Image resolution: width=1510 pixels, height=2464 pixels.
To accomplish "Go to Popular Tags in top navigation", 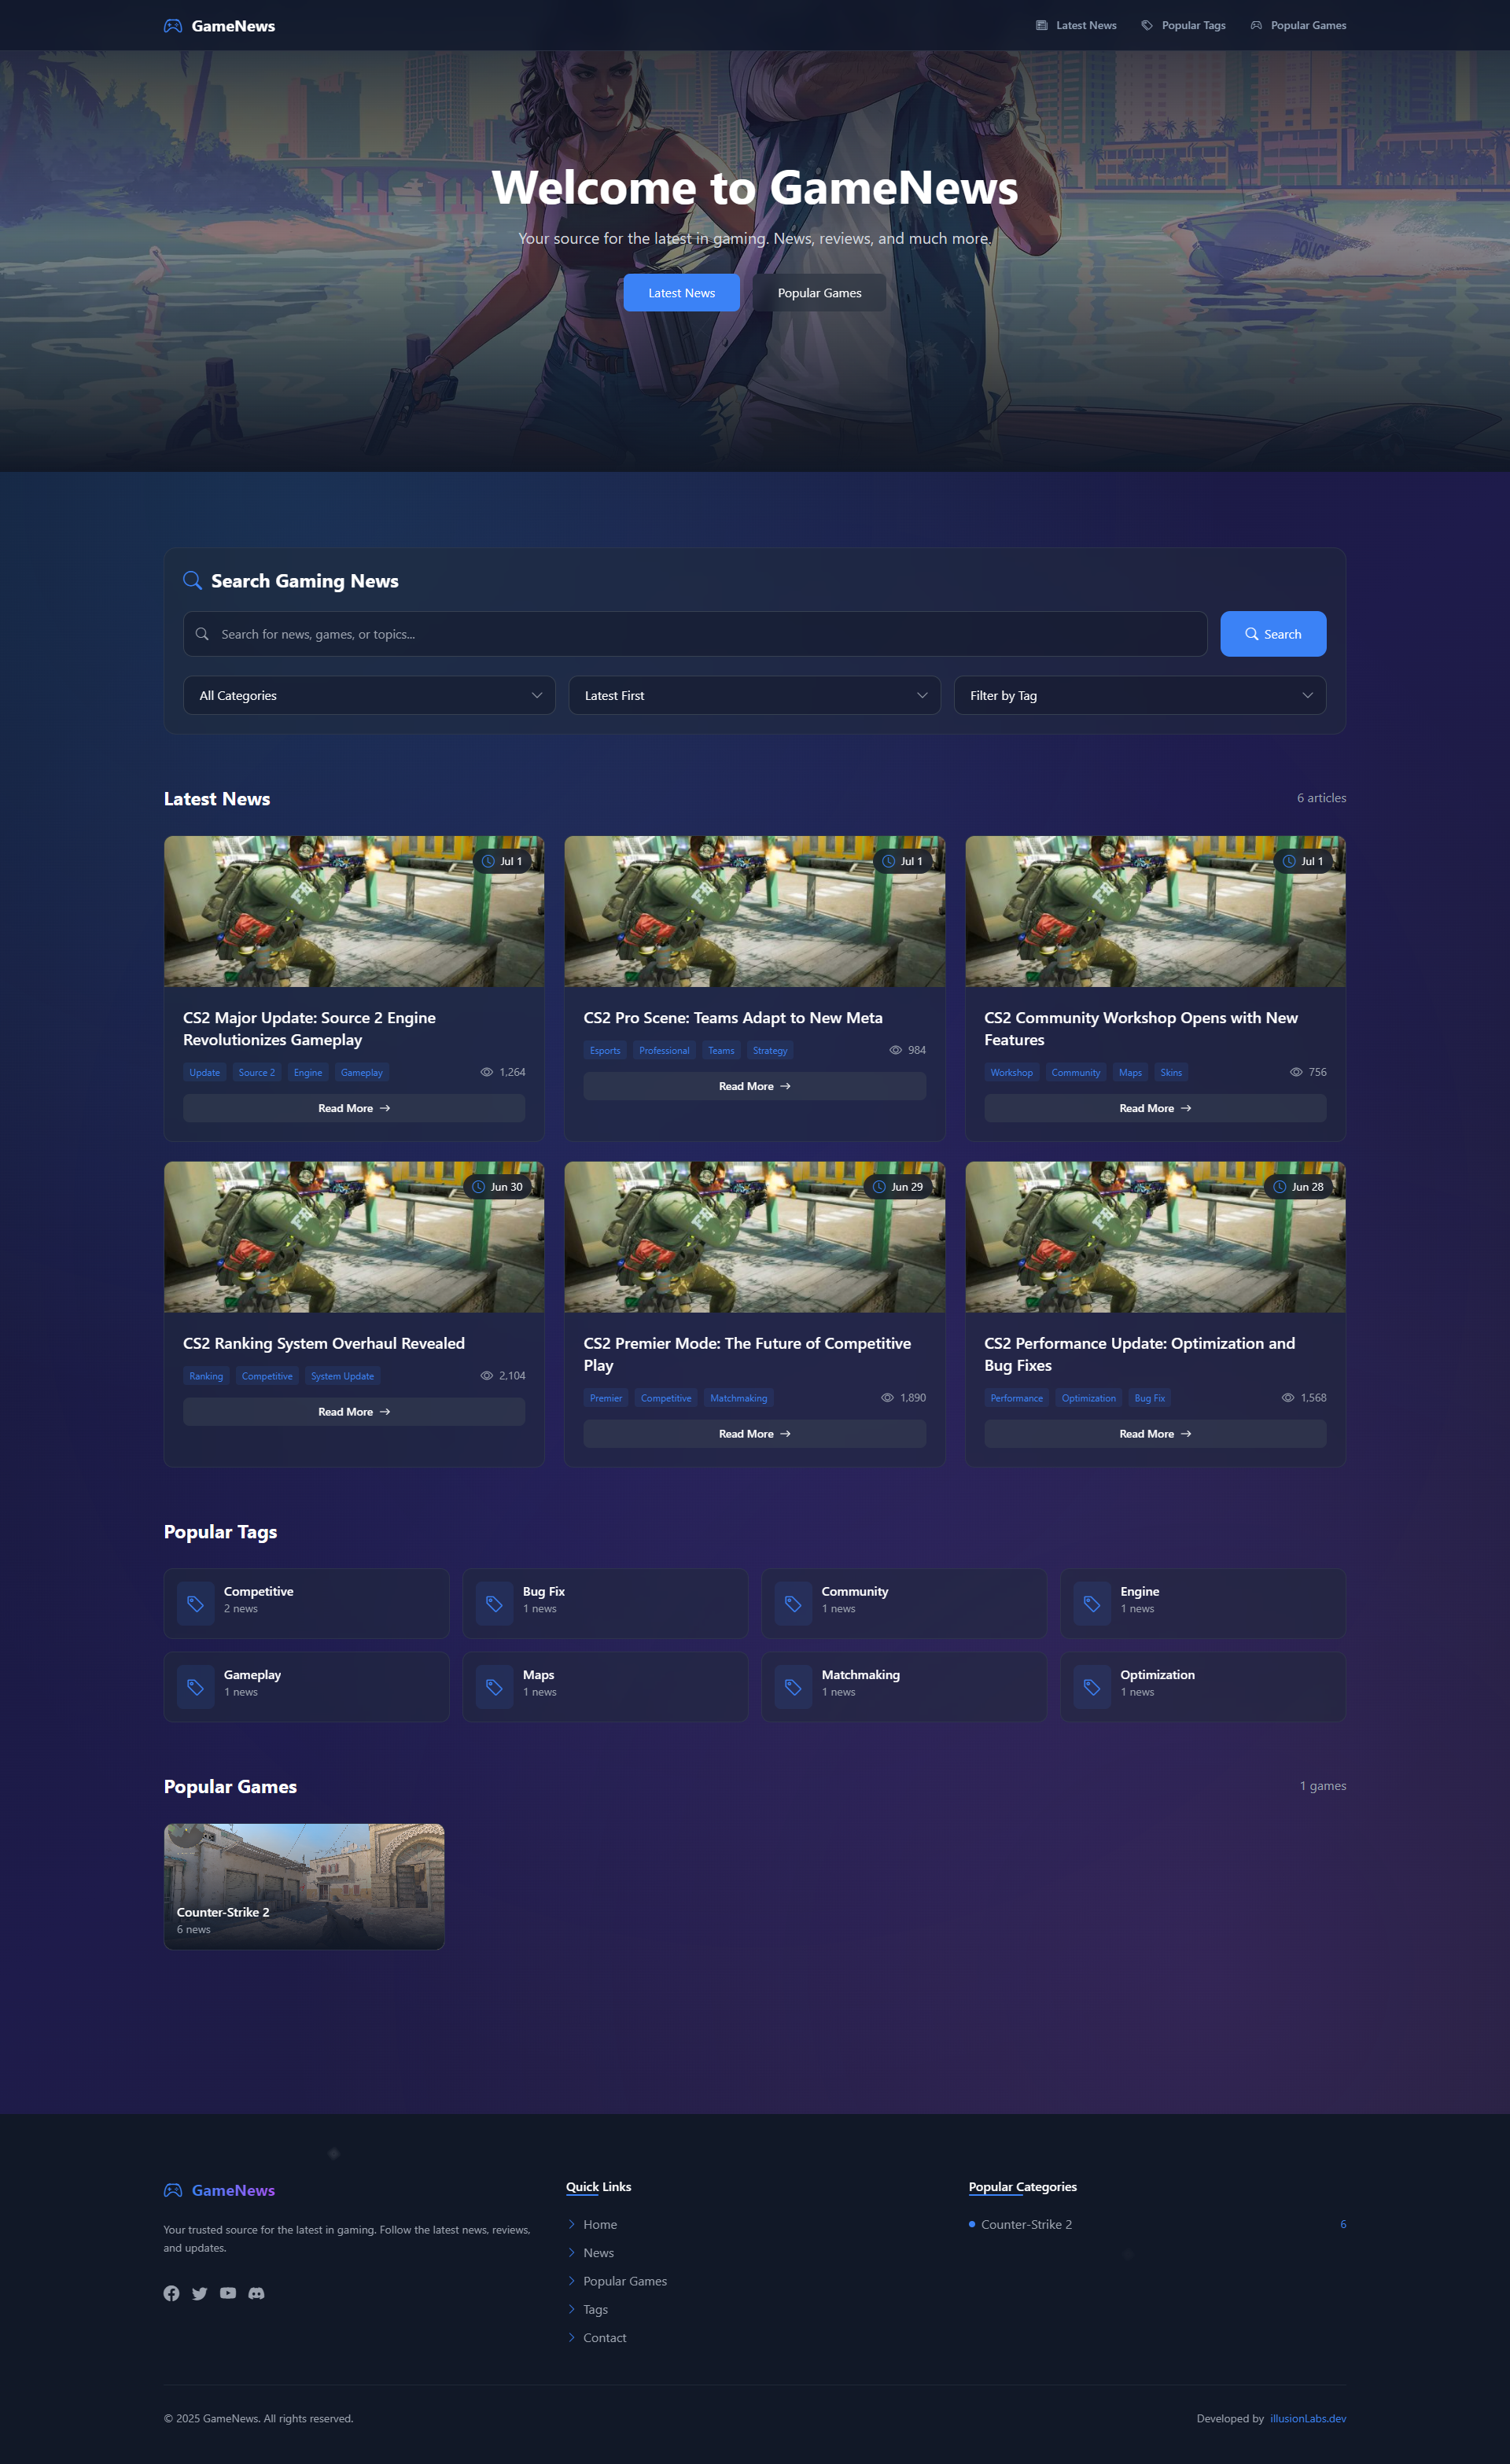I will (x=1183, y=26).
